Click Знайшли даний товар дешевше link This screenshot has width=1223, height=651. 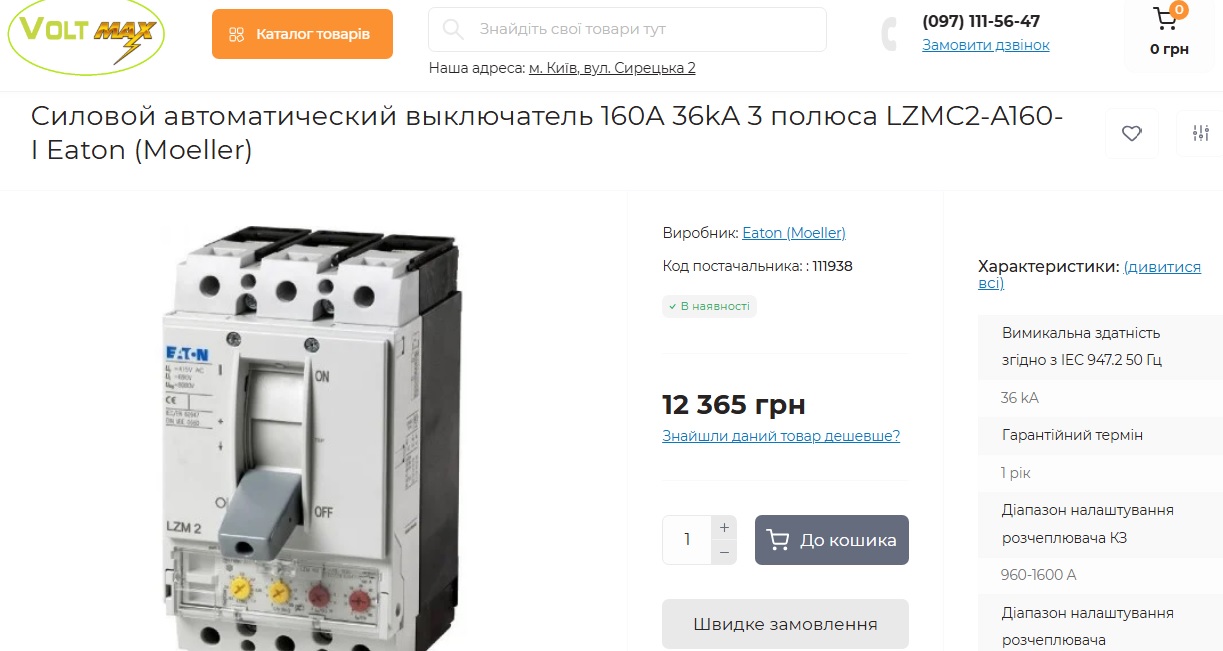[781, 436]
